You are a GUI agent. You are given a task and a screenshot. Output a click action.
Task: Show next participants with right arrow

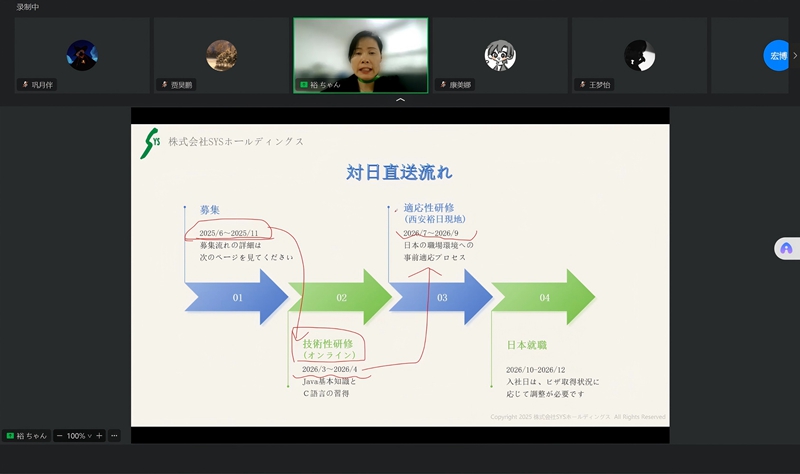(x=795, y=55)
